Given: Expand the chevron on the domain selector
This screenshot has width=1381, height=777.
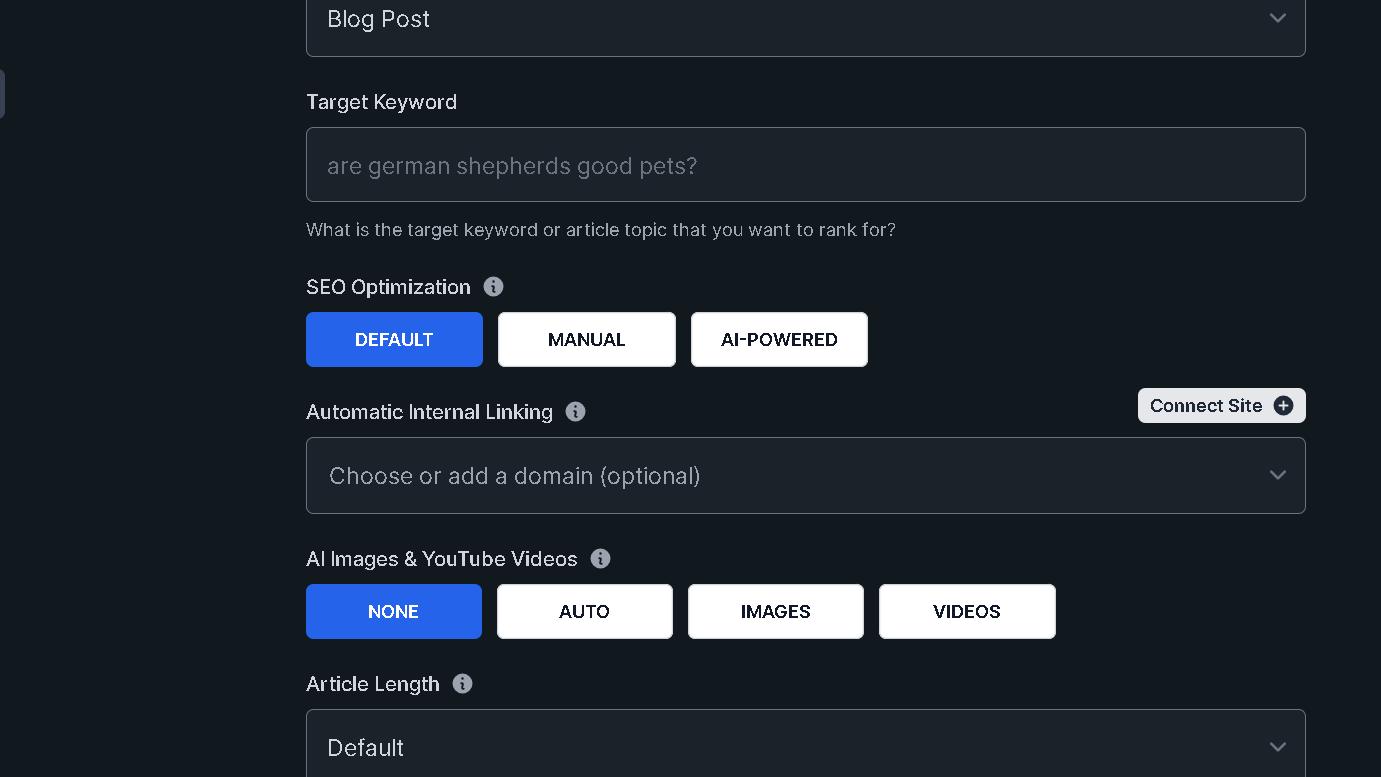Looking at the screenshot, I should 1277,475.
